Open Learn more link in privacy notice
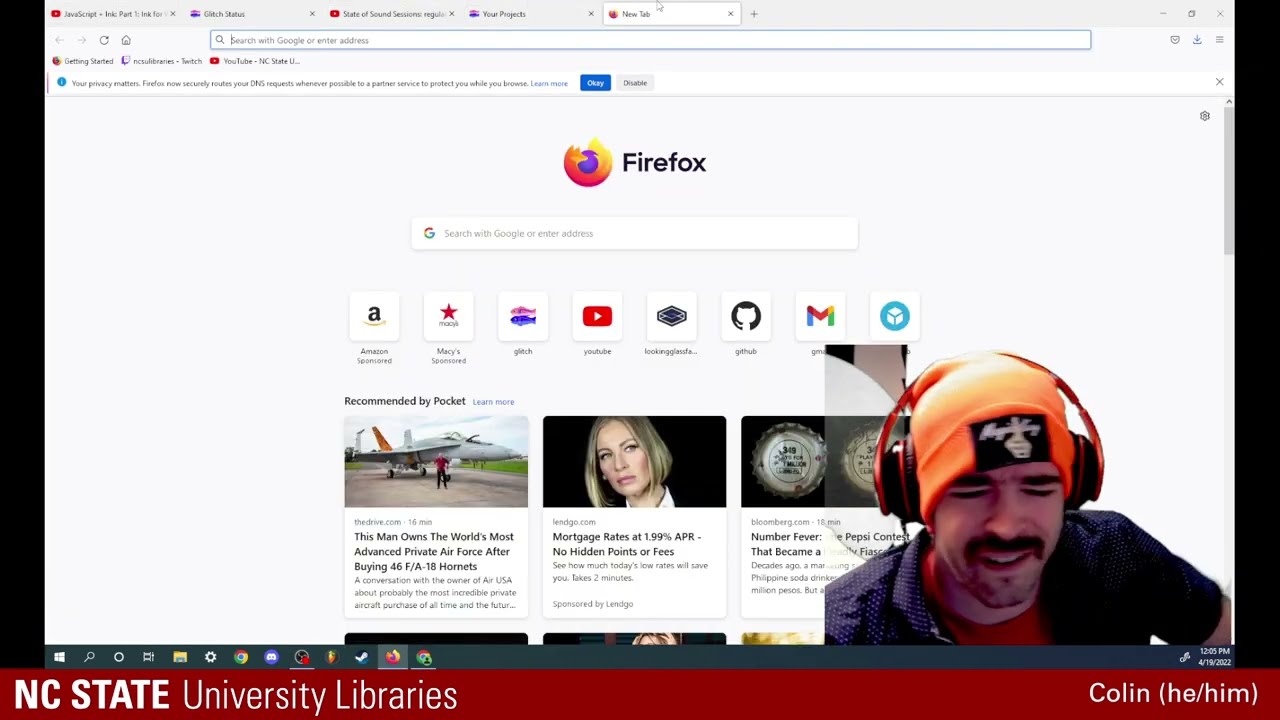The width and height of the screenshot is (1280, 720). [549, 83]
